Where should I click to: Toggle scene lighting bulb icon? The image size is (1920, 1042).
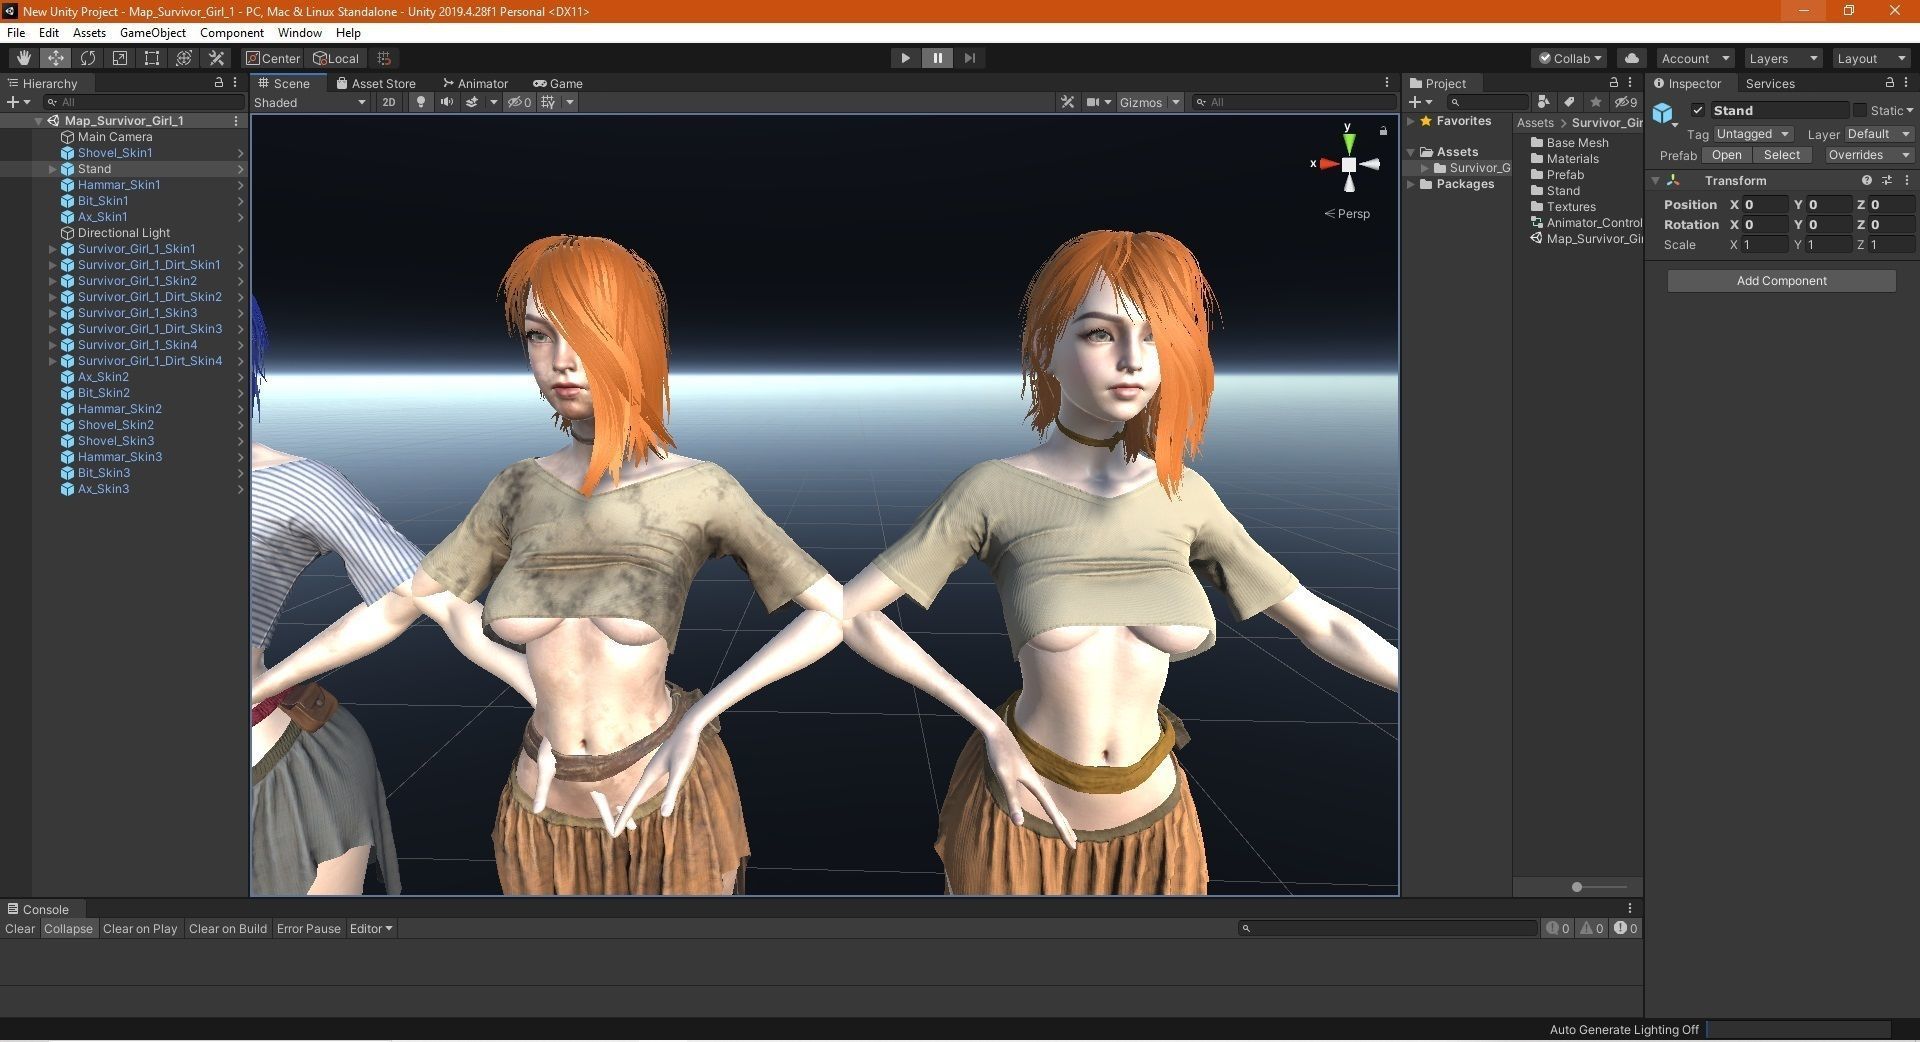[x=421, y=102]
